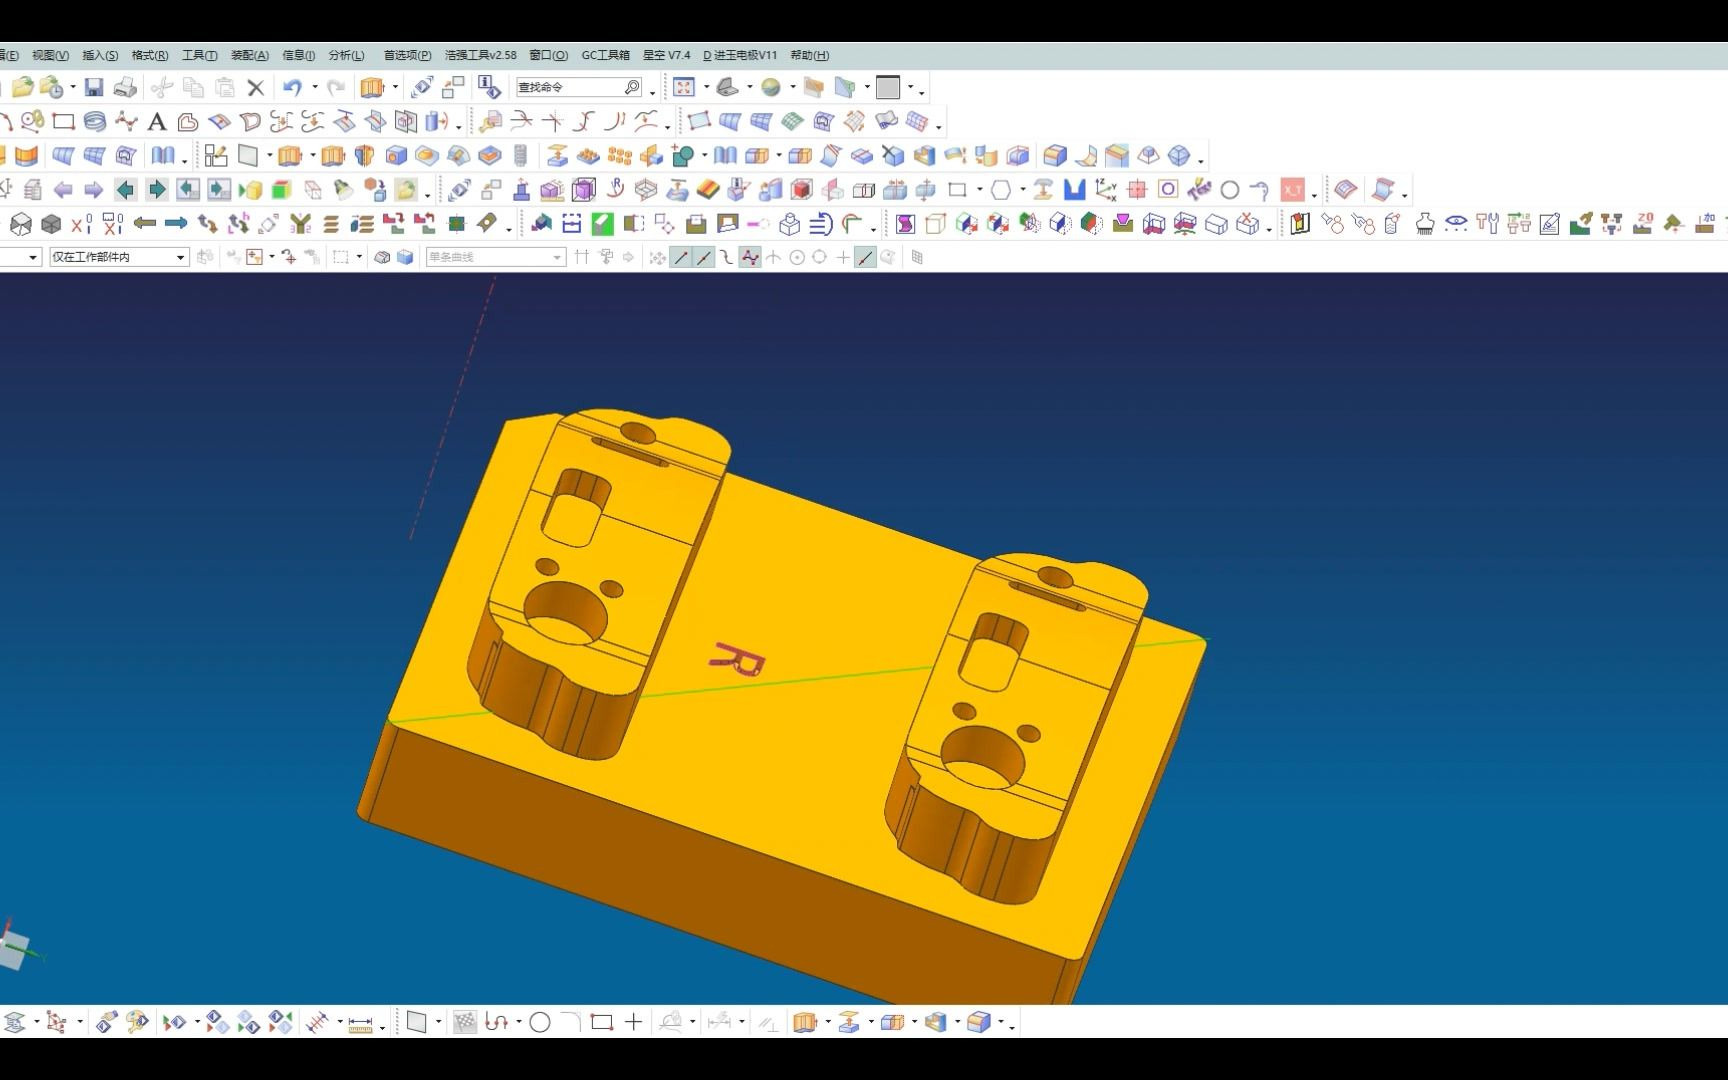The width and height of the screenshot is (1728, 1080).
Task: Click the XYZ coordinate system icon
Action: coord(1106,190)
